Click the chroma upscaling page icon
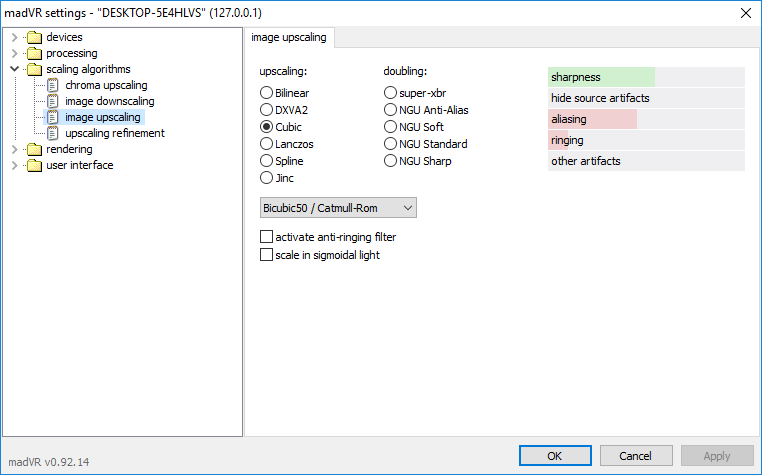Screen dimensions: 762x475 52,85
